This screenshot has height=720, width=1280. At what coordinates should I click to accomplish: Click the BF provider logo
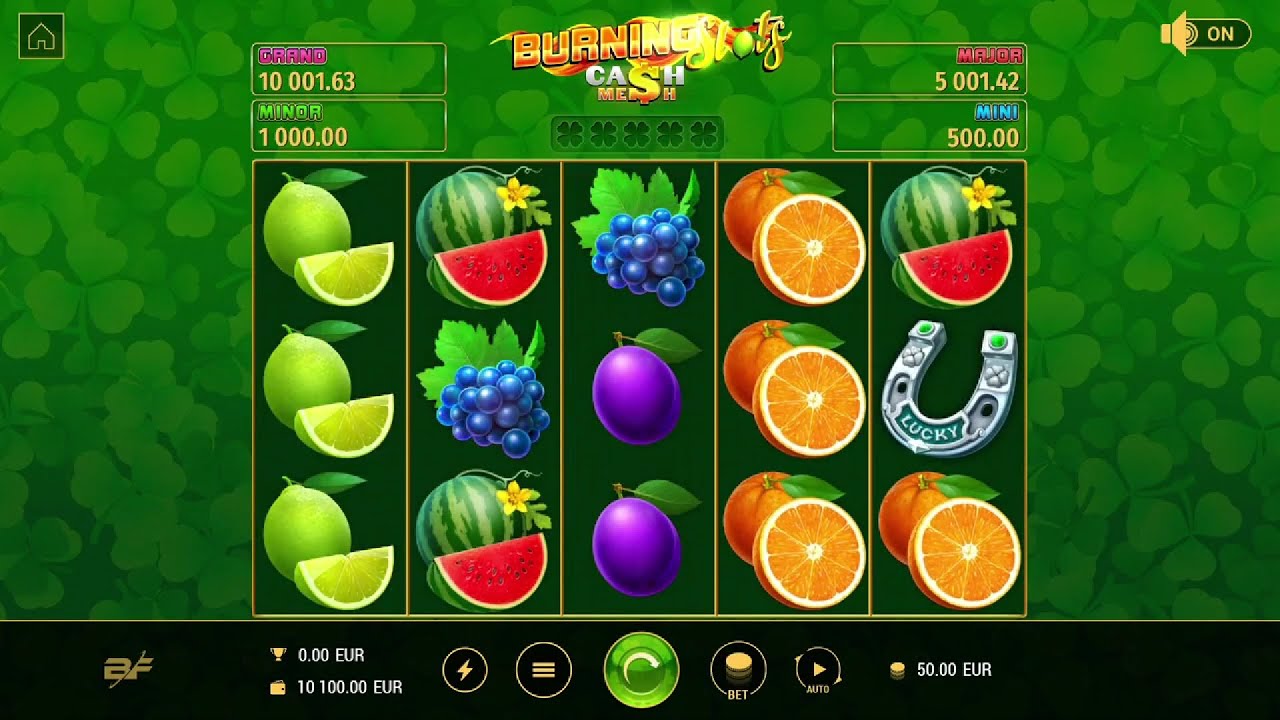coord(129,669)
